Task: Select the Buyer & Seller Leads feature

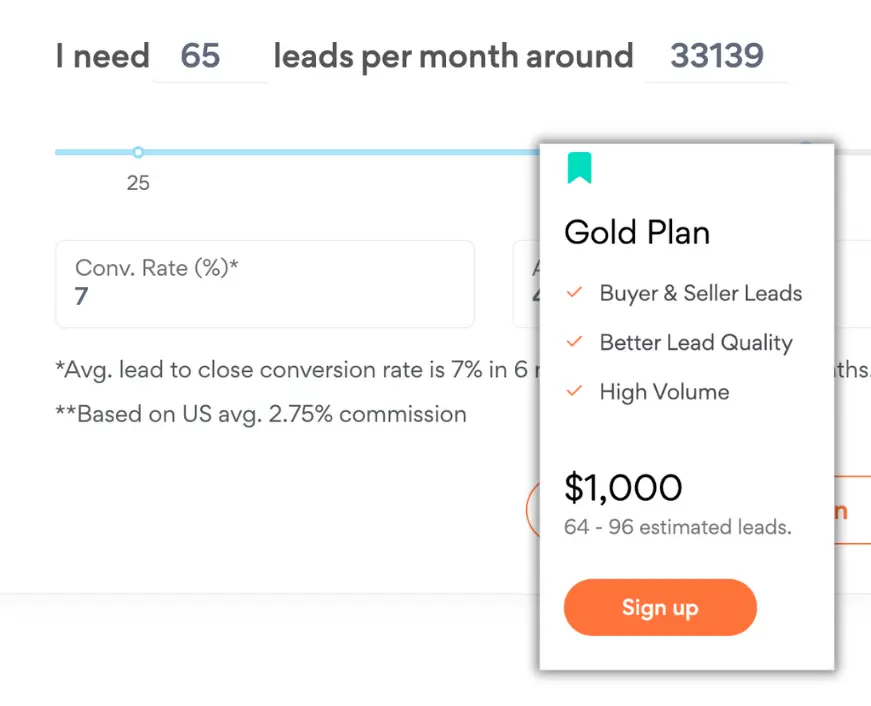Action: pos(701,293)
